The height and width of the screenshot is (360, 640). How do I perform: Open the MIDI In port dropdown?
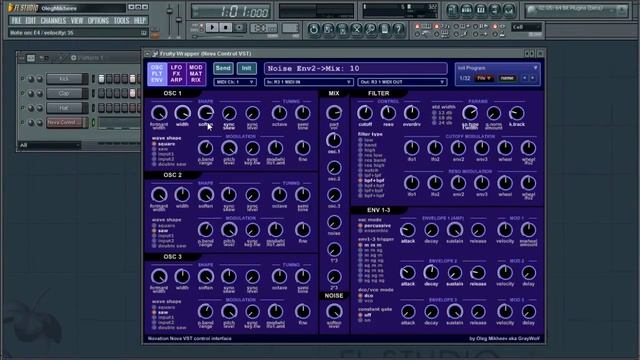coord(309,82)
